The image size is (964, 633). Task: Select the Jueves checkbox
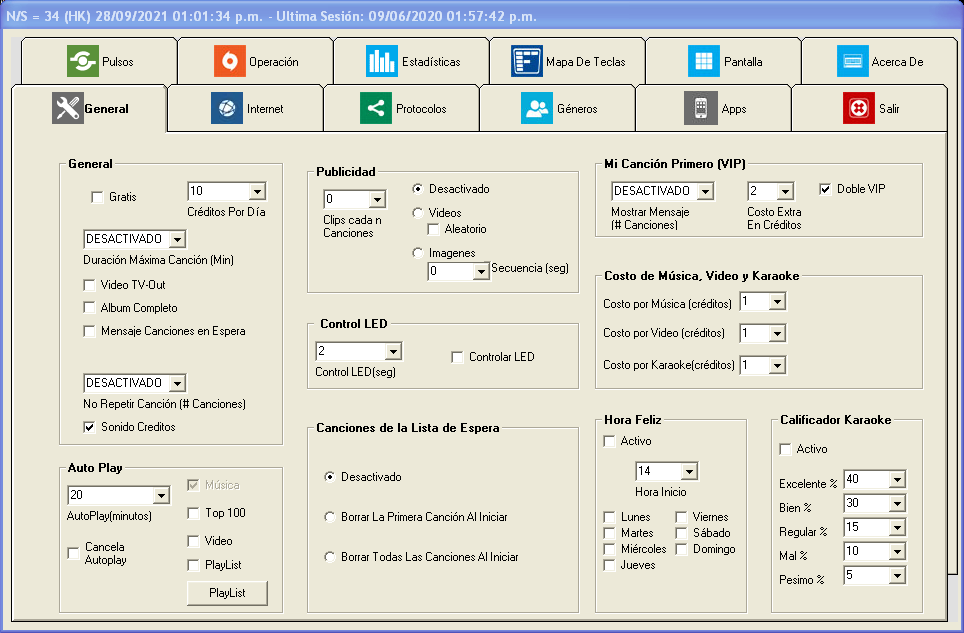pos(609,565)
